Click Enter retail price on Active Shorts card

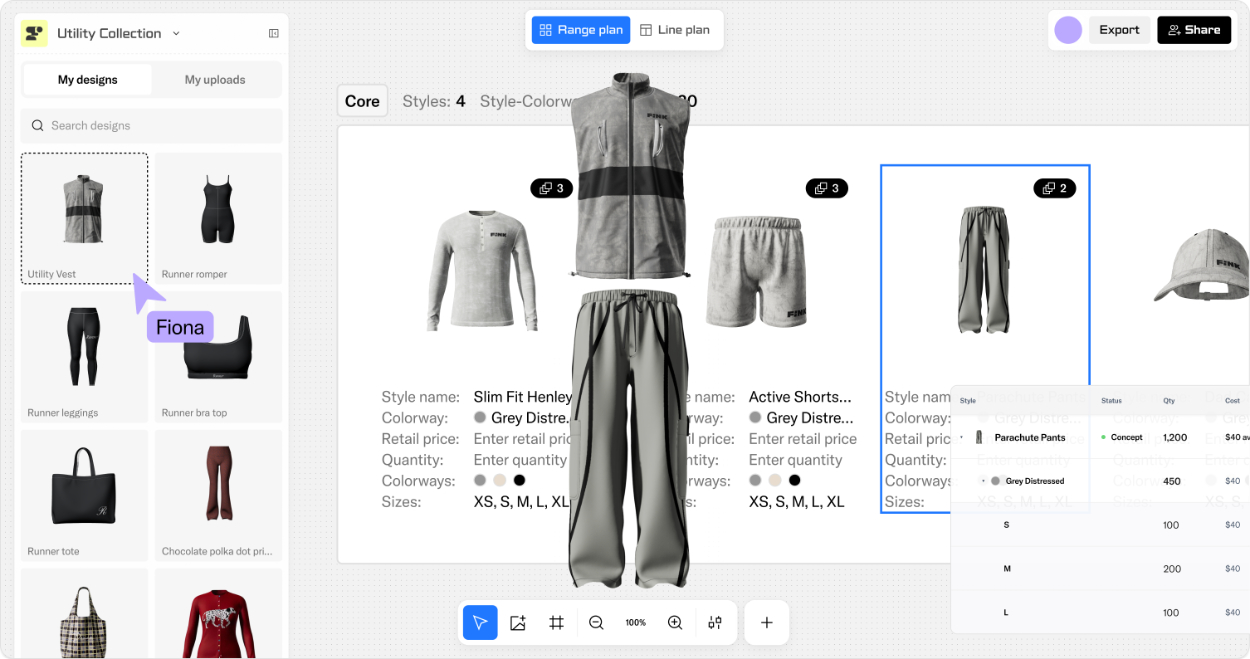[x=803, y=439]
